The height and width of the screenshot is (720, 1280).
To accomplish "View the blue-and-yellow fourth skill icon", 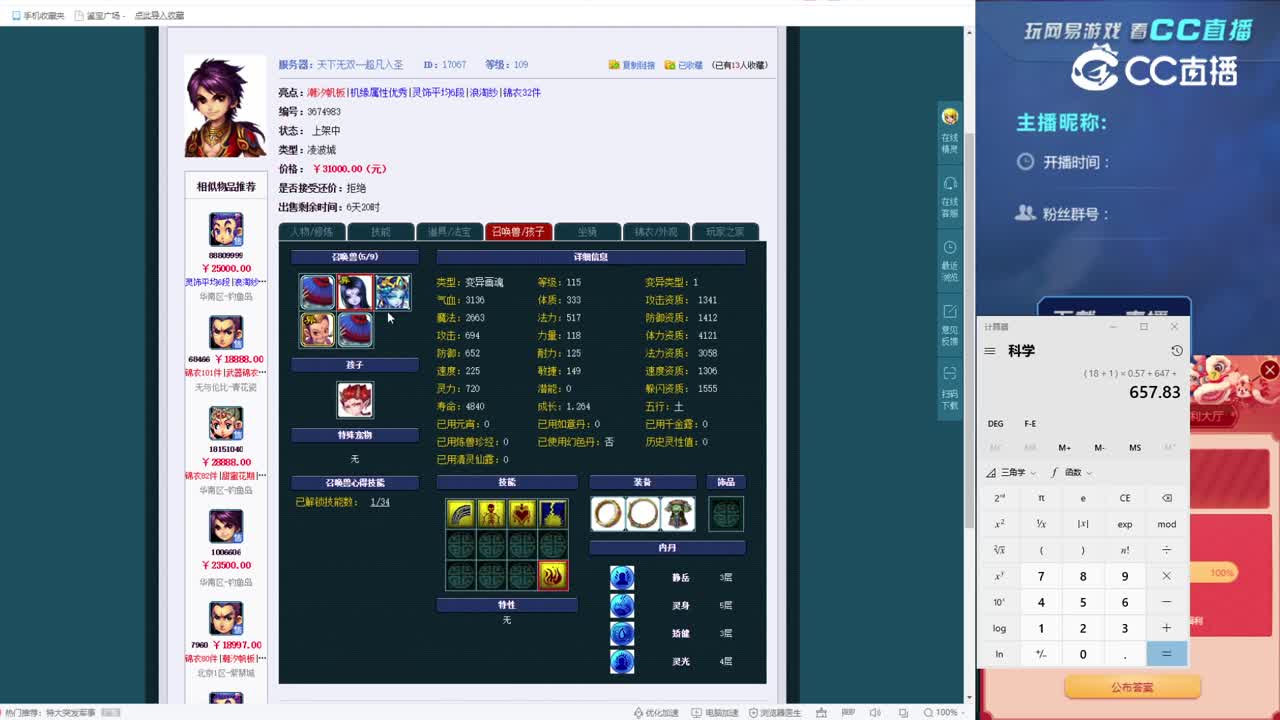I will click(x=553, y=514).
